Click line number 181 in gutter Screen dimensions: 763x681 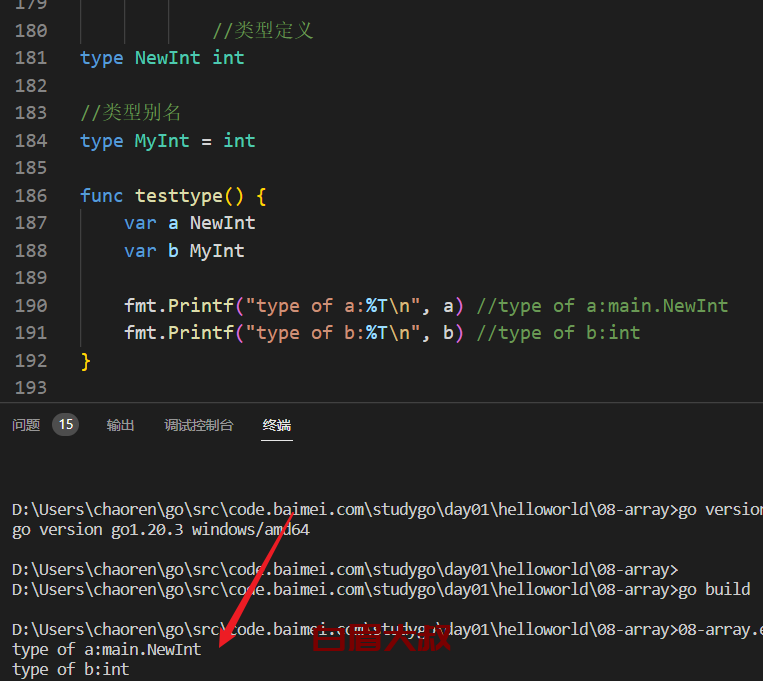[31, 58]
